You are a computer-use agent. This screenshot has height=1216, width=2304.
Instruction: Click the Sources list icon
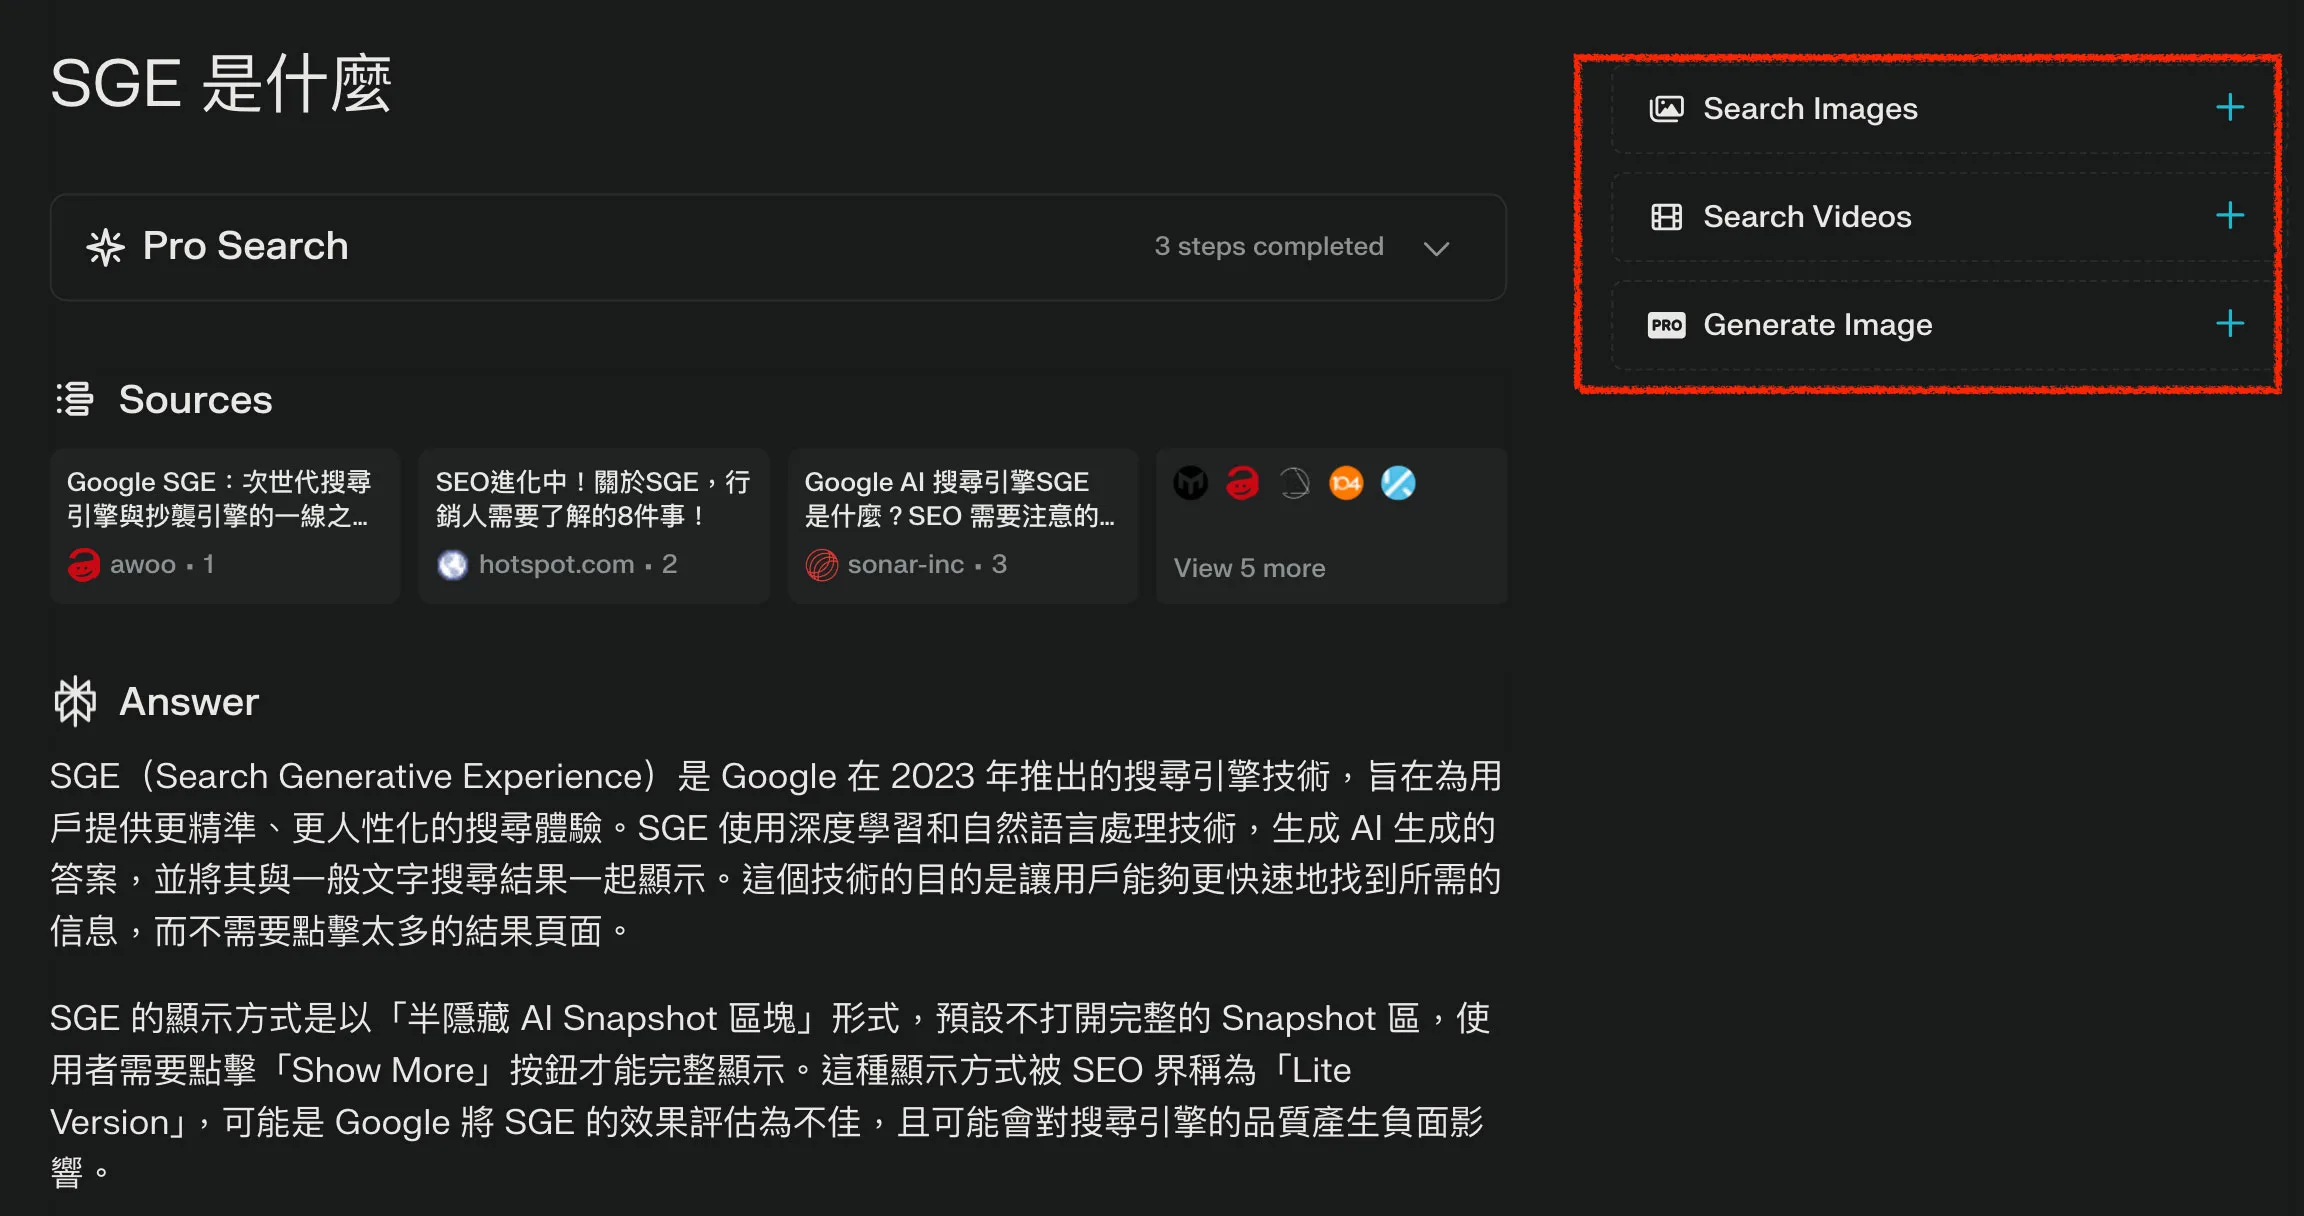click(x=75, y=399)
